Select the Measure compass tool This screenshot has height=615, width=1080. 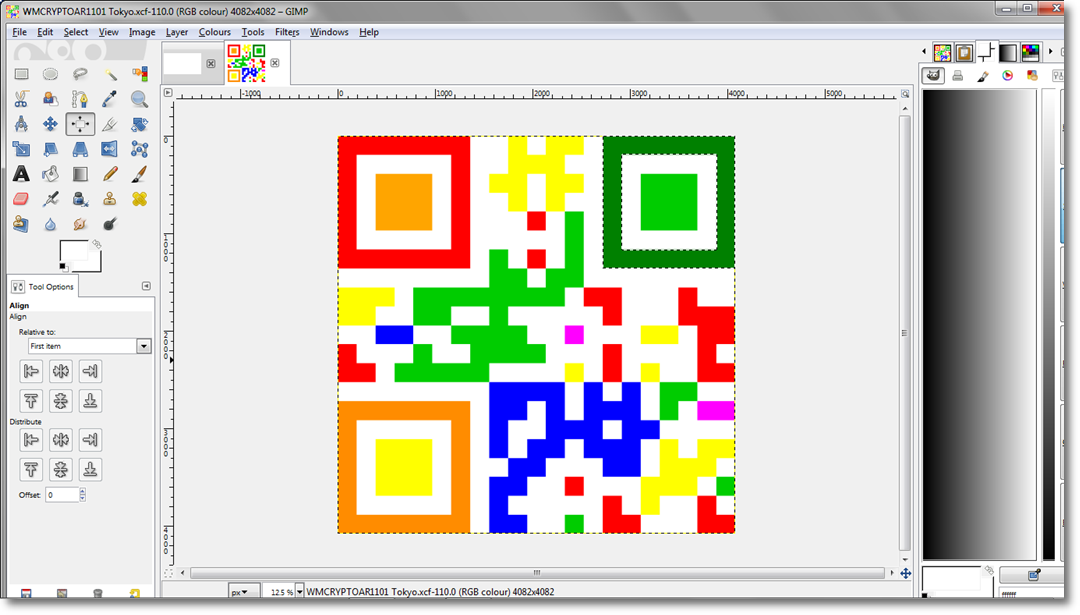click(x=21, y=124)
